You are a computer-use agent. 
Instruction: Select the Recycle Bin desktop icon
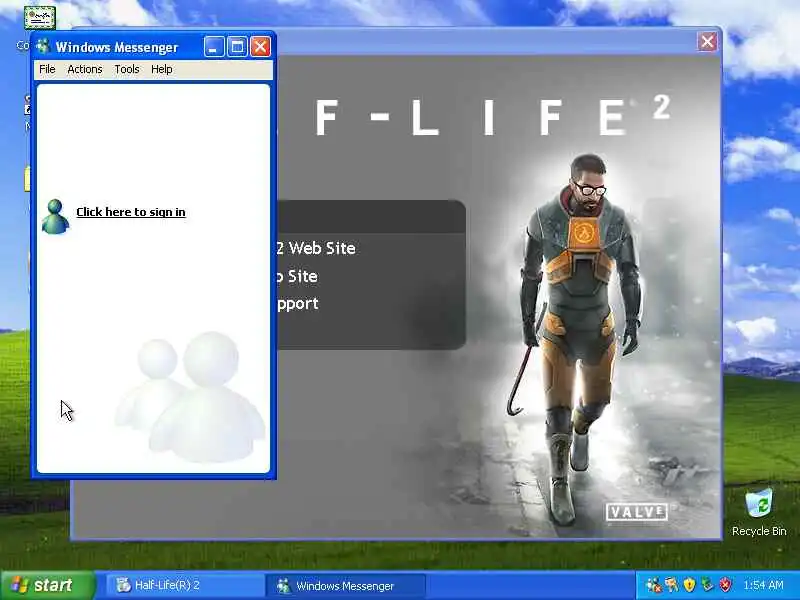[759, 512]
